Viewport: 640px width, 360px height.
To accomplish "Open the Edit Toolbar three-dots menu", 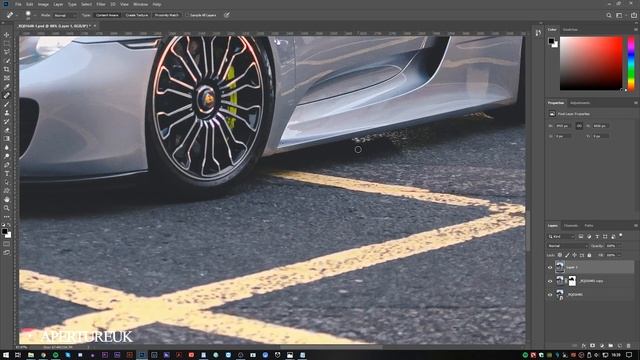I will click(x=7, y=216).
